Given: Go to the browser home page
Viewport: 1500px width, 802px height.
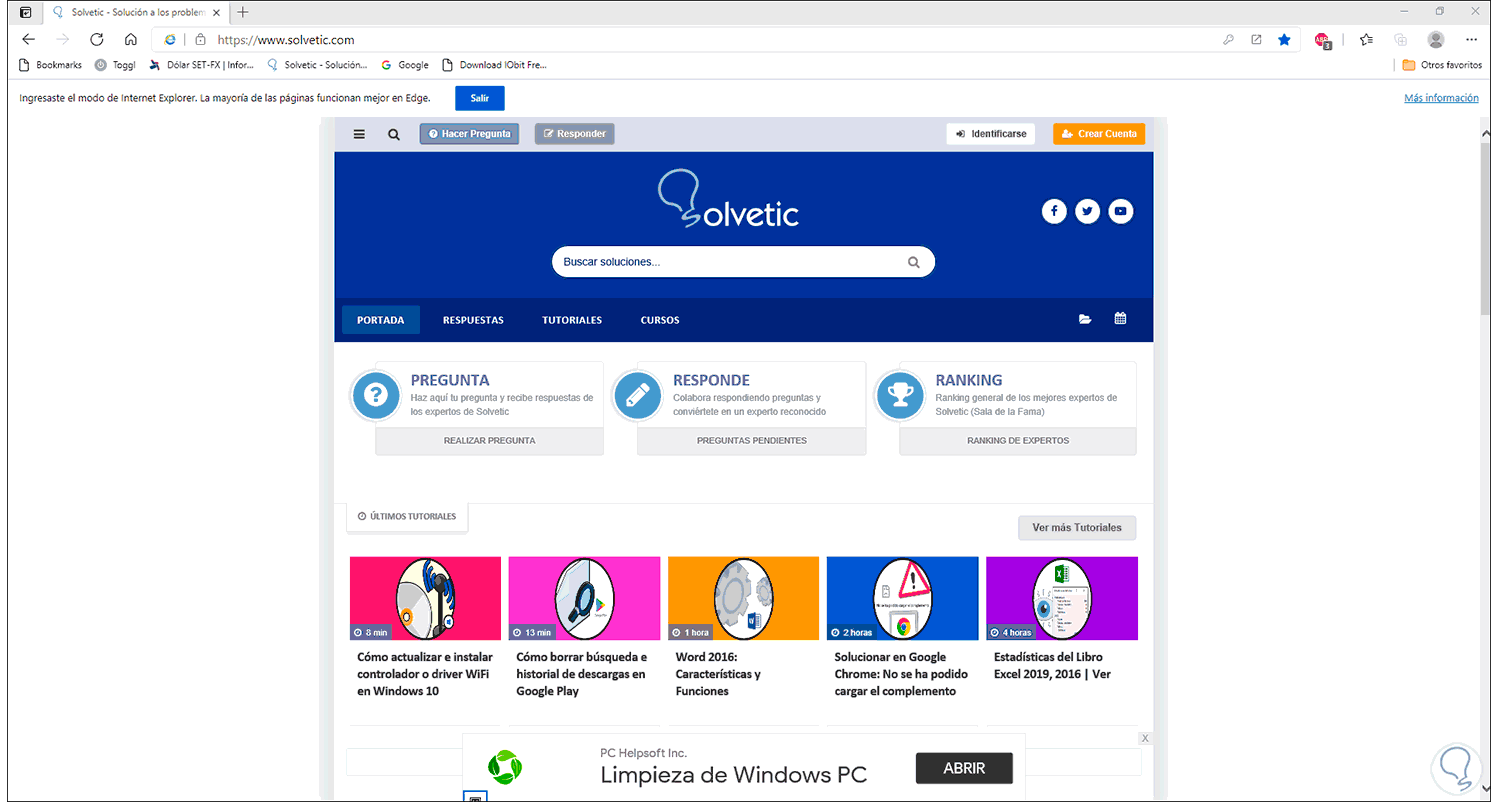Looking at the screenshot, I should 131,40.
